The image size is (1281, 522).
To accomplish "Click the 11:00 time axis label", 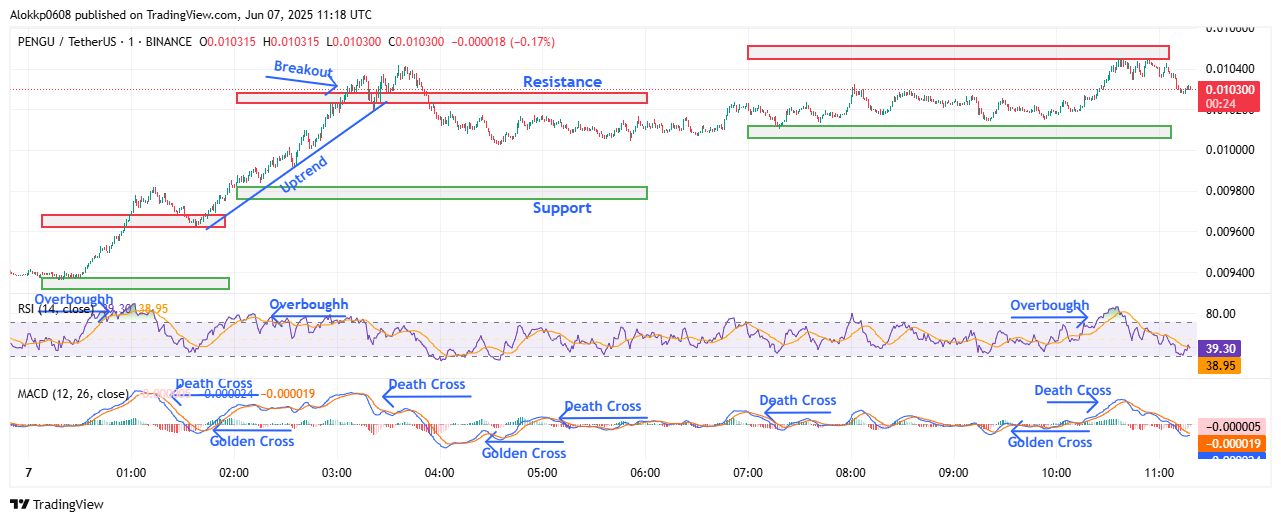I will (1158, 473).
